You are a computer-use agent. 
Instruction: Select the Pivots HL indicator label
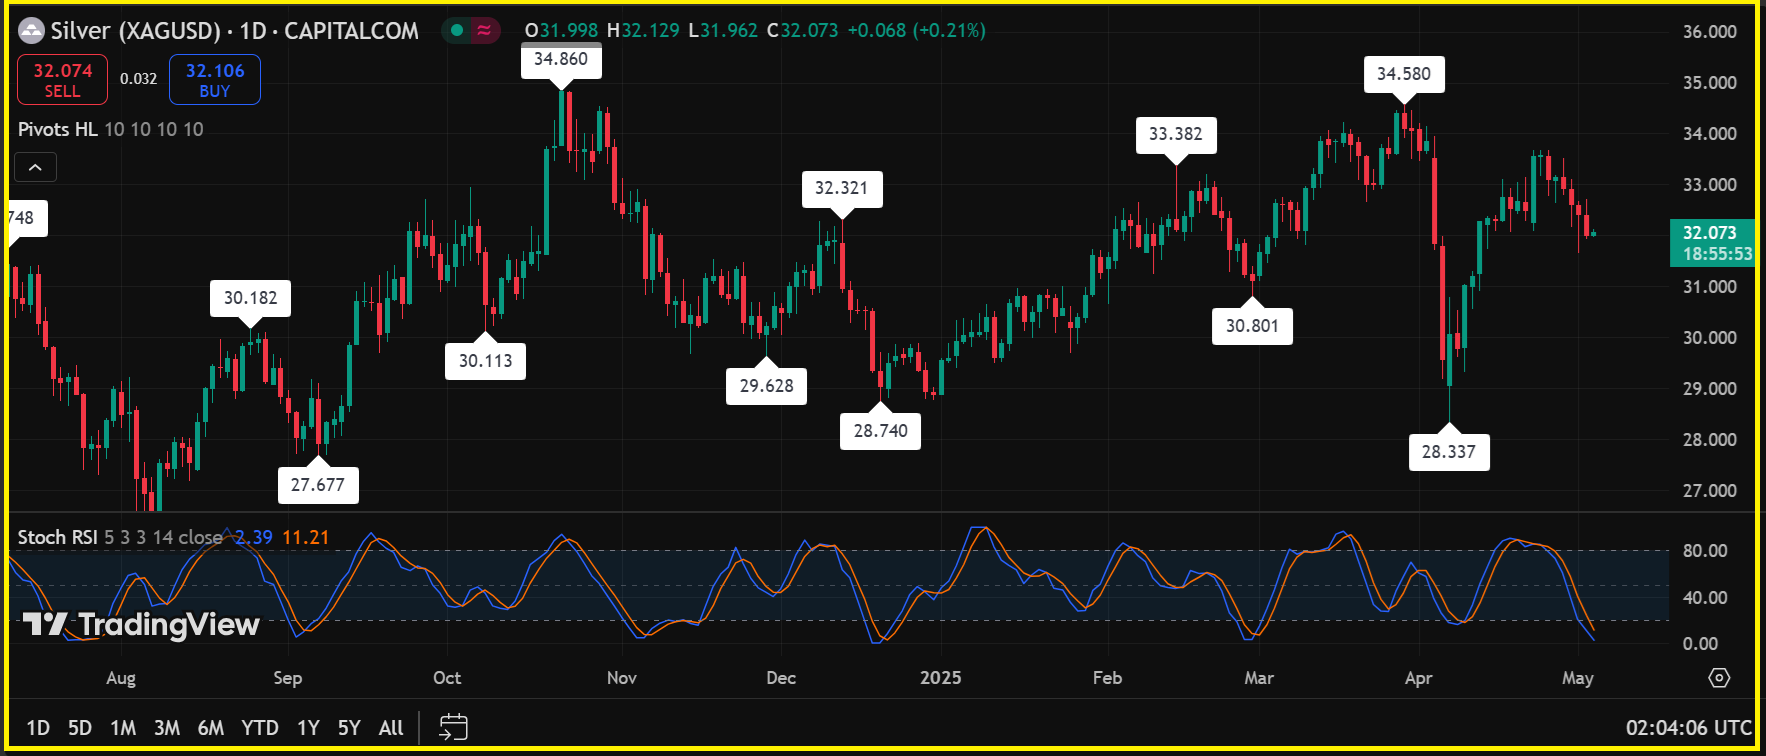pyautogui.click(x=57, y=129)
